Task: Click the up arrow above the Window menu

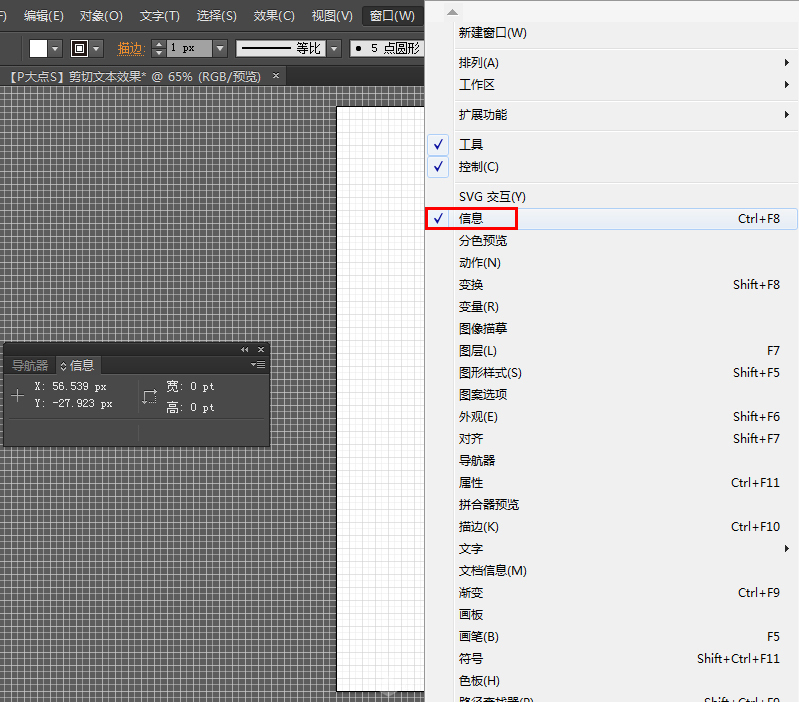Action: point(451,12)
